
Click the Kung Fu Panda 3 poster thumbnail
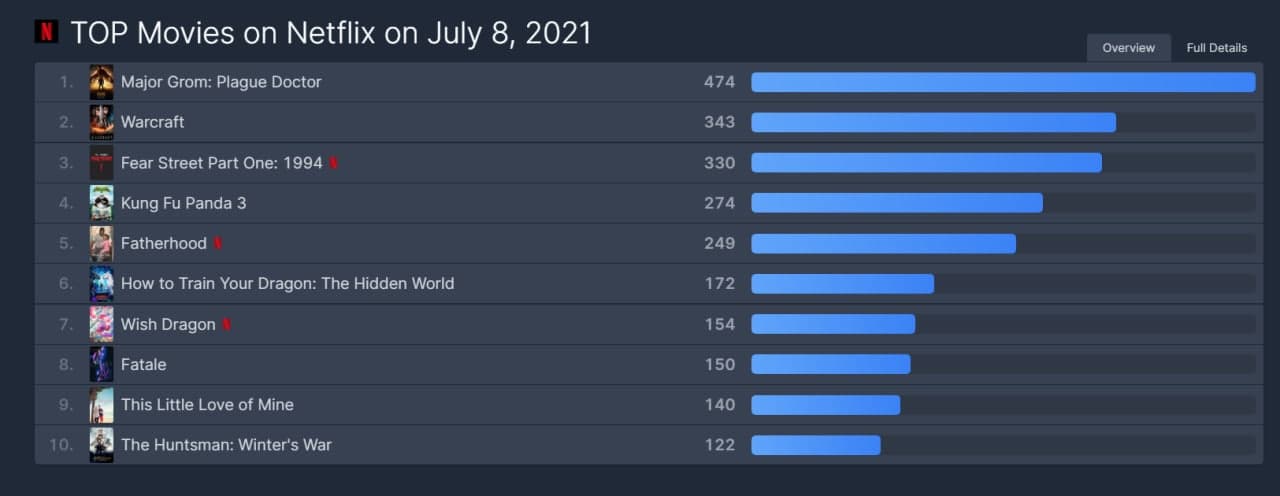coord(101,203)
